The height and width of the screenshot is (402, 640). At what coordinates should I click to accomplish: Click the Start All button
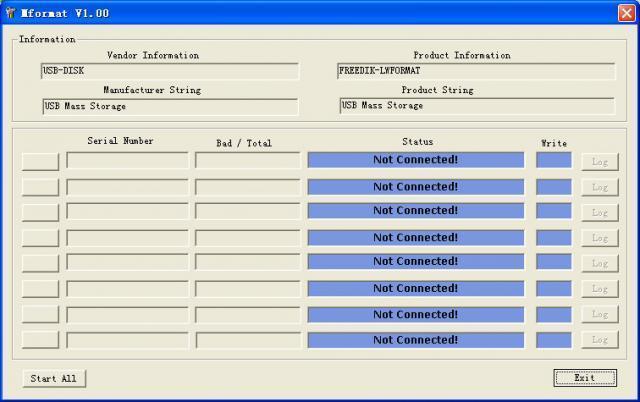point(54,378)
